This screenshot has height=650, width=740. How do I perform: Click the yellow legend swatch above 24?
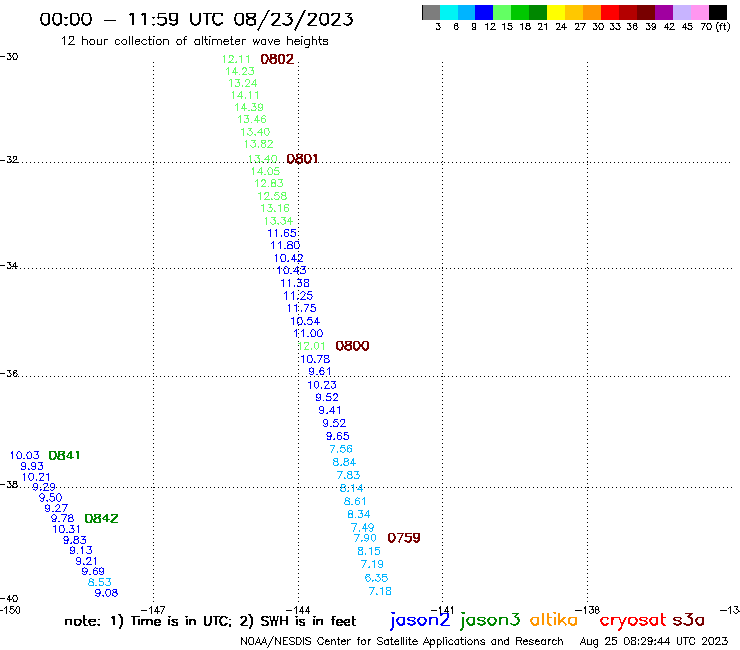click(556, 12)
